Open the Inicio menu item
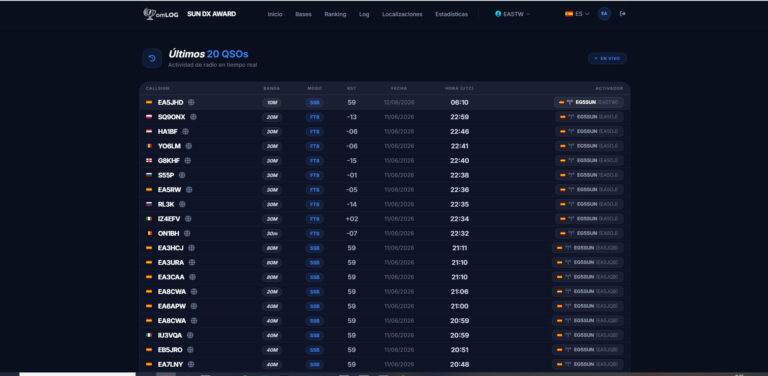This screenshot has height=376, width=768. 275,14
